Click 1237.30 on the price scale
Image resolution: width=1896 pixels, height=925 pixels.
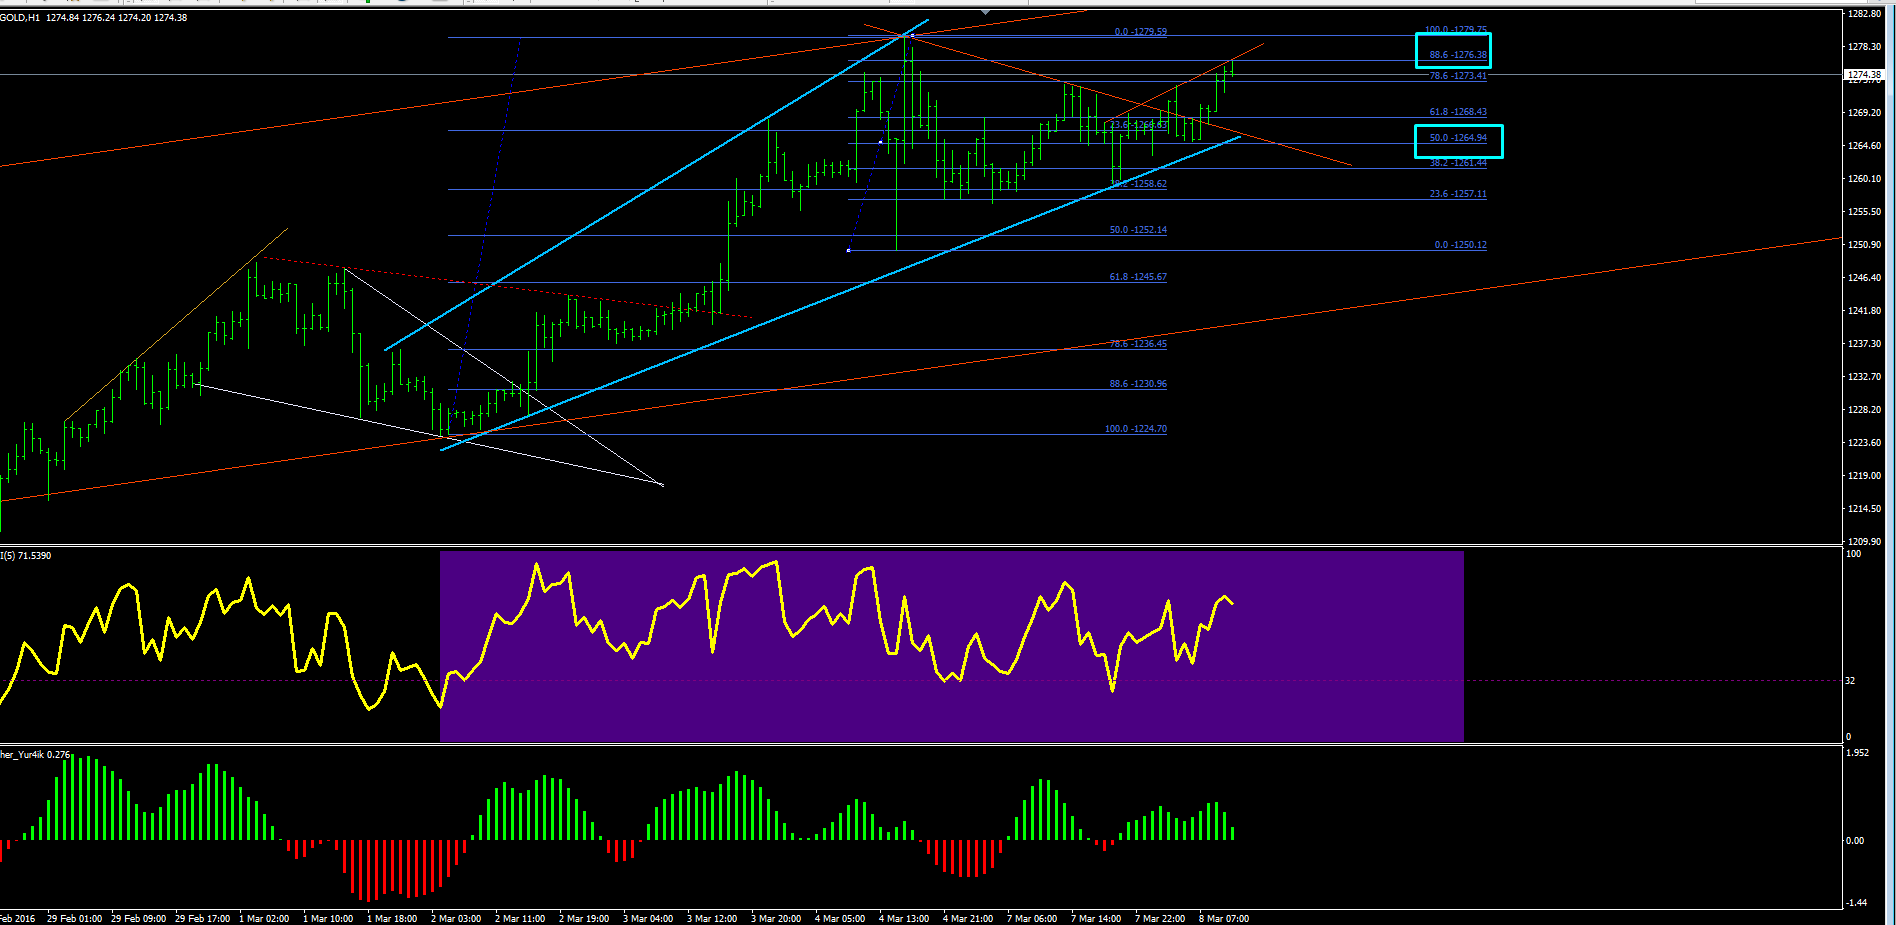[x=1864, y=344]
